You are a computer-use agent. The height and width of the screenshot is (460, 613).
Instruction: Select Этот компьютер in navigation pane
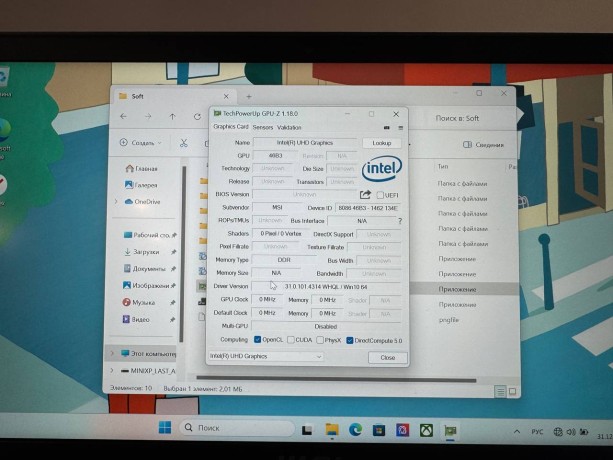coord(149,353)
